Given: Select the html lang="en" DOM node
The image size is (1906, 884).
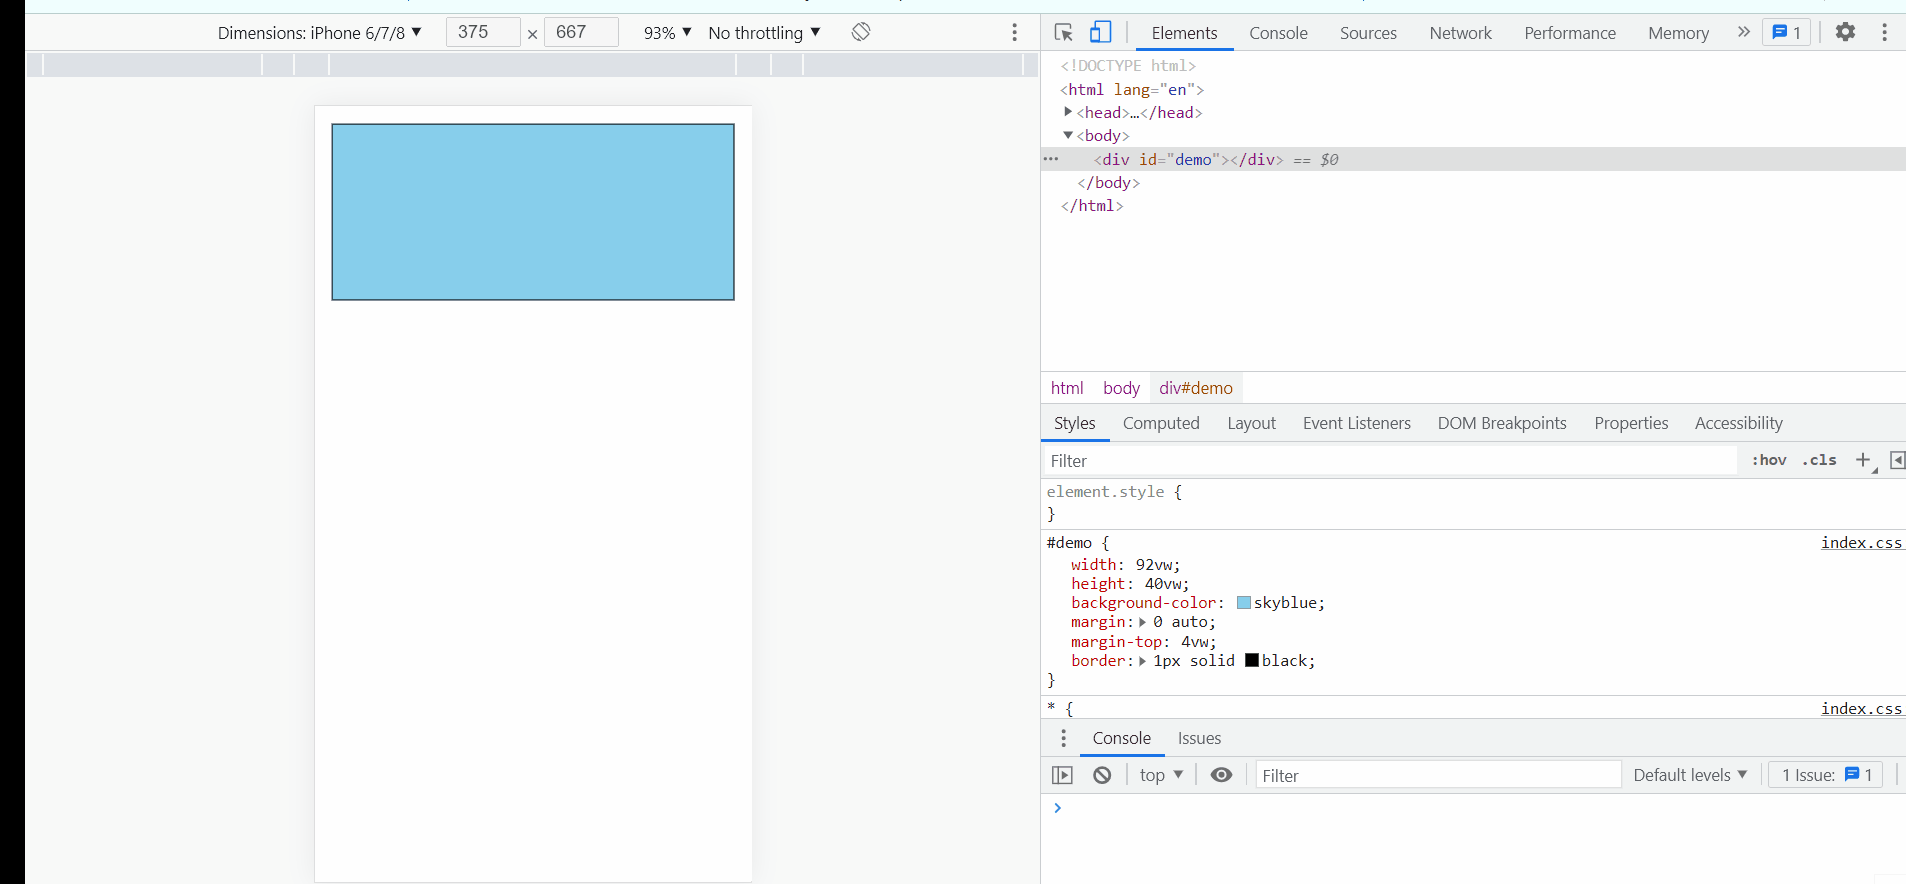Looking at the screenshot, I should click(1131, 89).
